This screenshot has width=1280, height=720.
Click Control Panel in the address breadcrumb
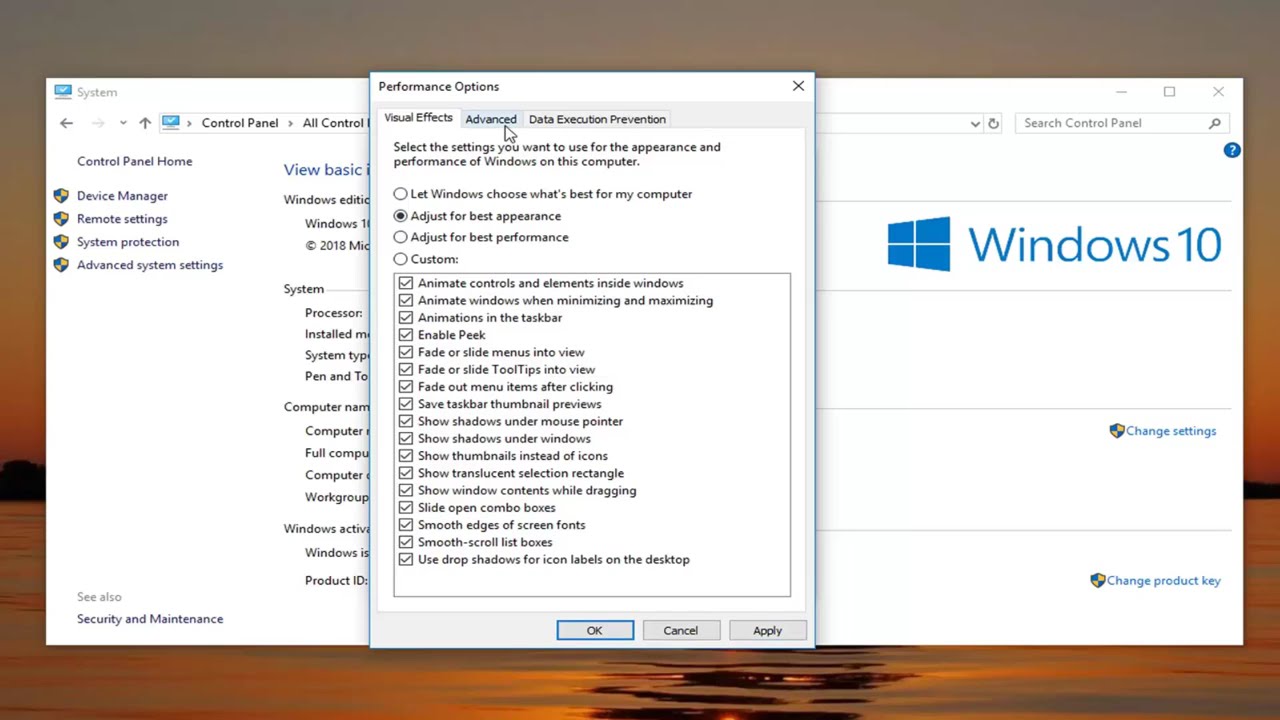[240, 123]
